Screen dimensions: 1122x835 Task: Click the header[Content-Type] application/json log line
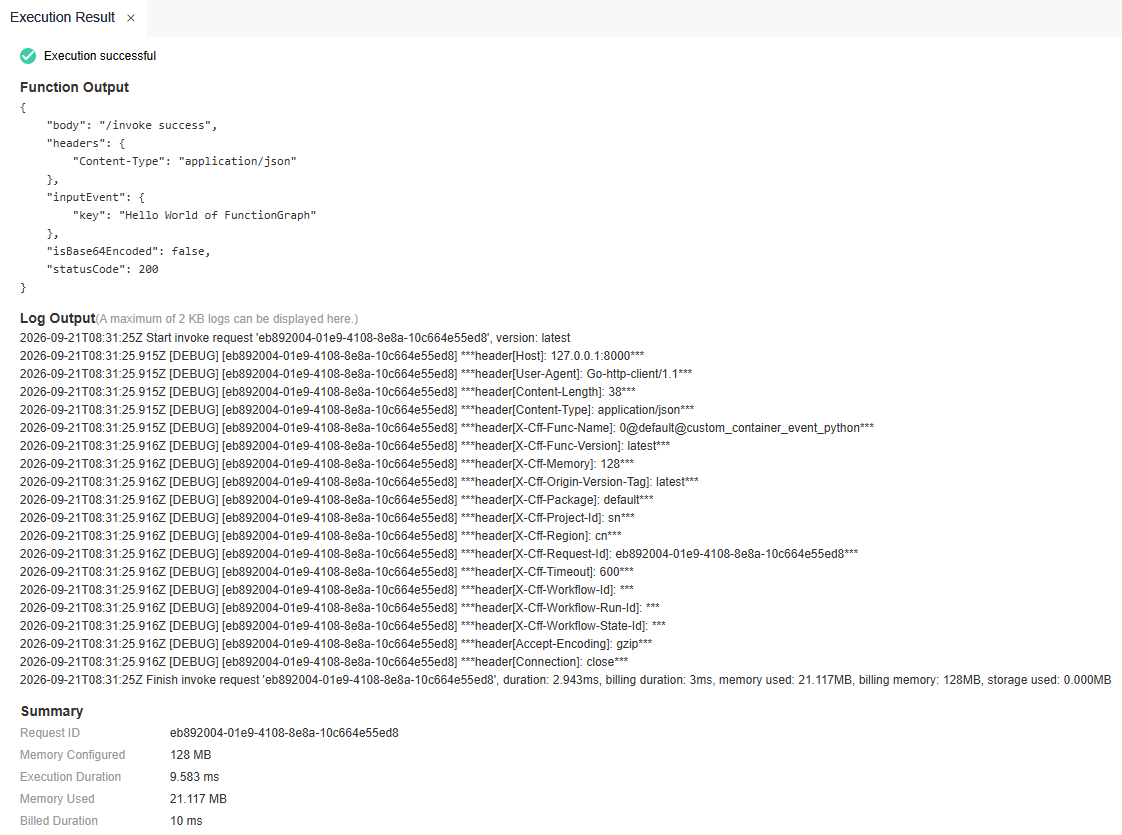click(x=357, y=409)
